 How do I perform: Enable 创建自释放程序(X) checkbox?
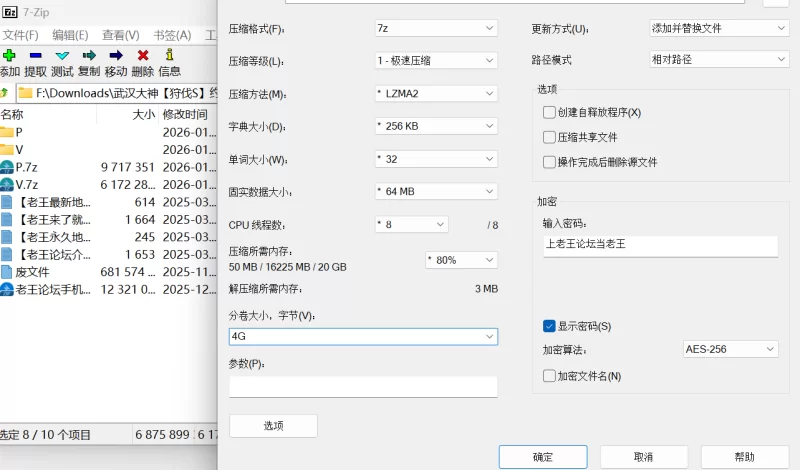point(549,112)
